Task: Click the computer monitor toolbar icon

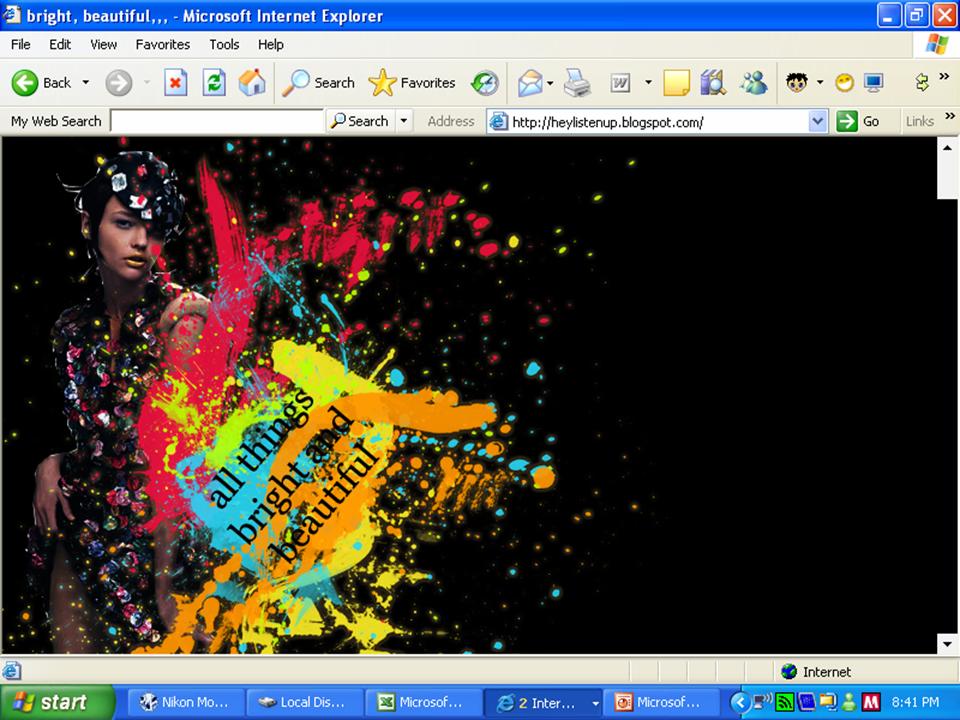Action: 874,83
